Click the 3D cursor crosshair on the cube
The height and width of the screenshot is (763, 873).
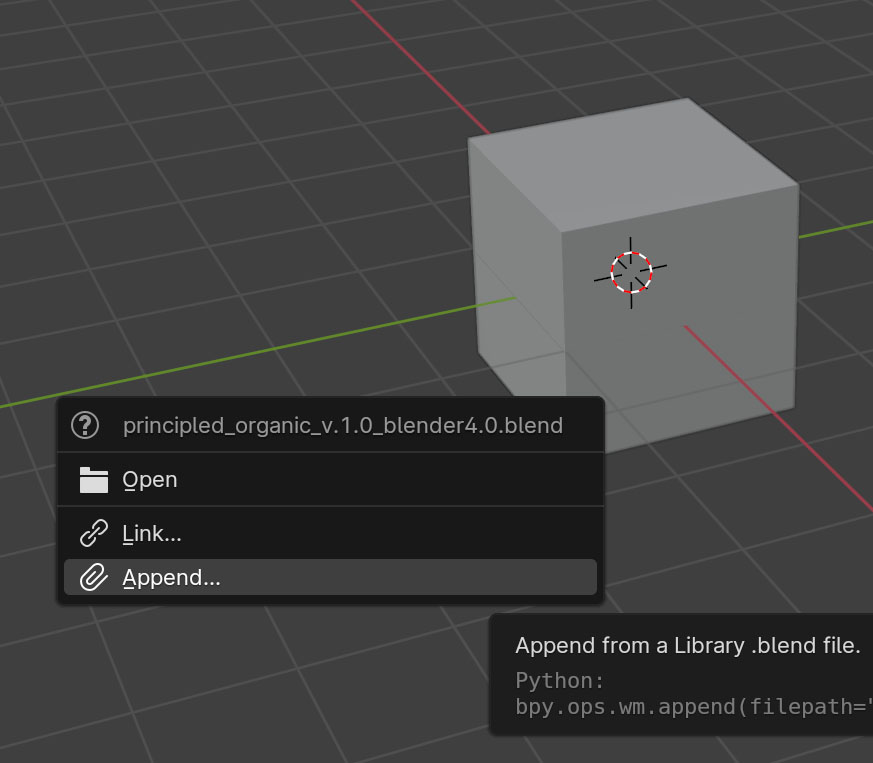[631, 272]
